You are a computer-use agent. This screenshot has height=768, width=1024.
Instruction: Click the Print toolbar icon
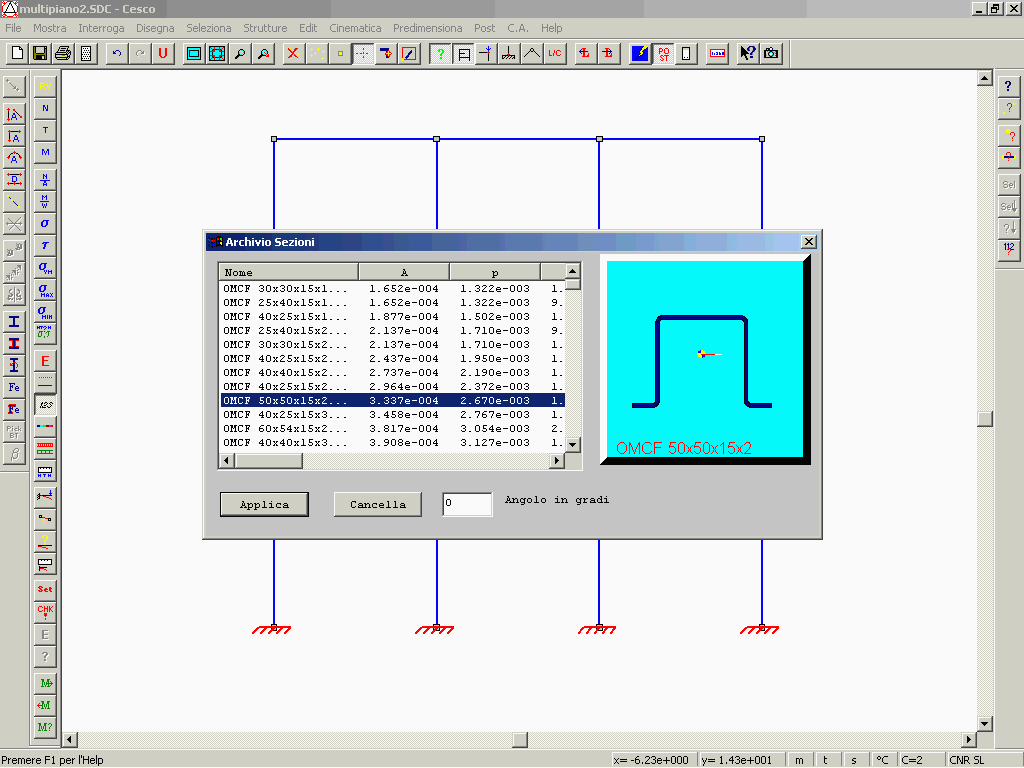[63, 54]
